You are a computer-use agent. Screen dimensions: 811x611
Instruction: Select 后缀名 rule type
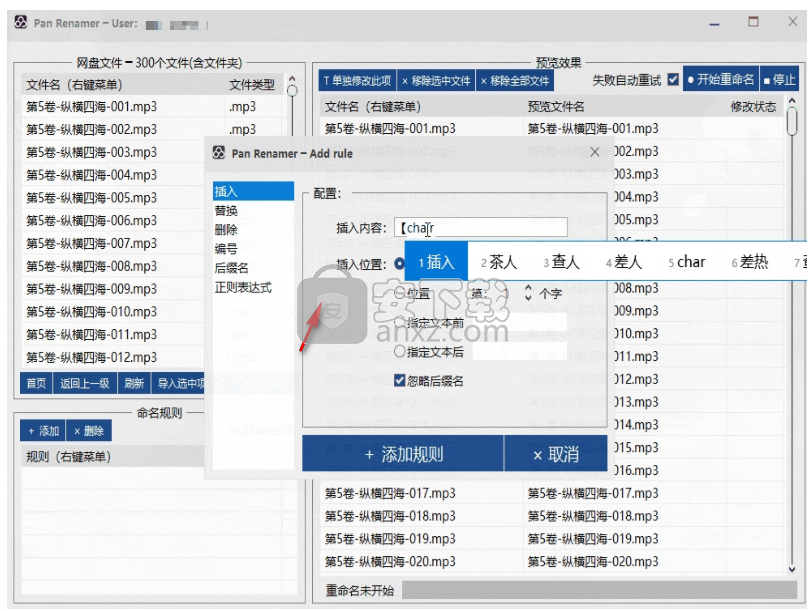pos(253,268)
